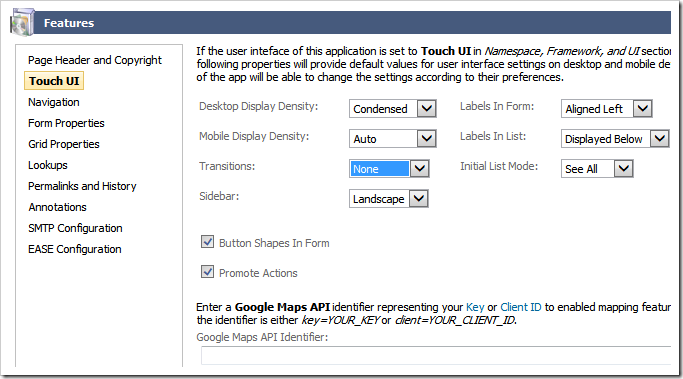Click the Features header icon
Viewport: 683px width, 379px height.
coord(22,22)
